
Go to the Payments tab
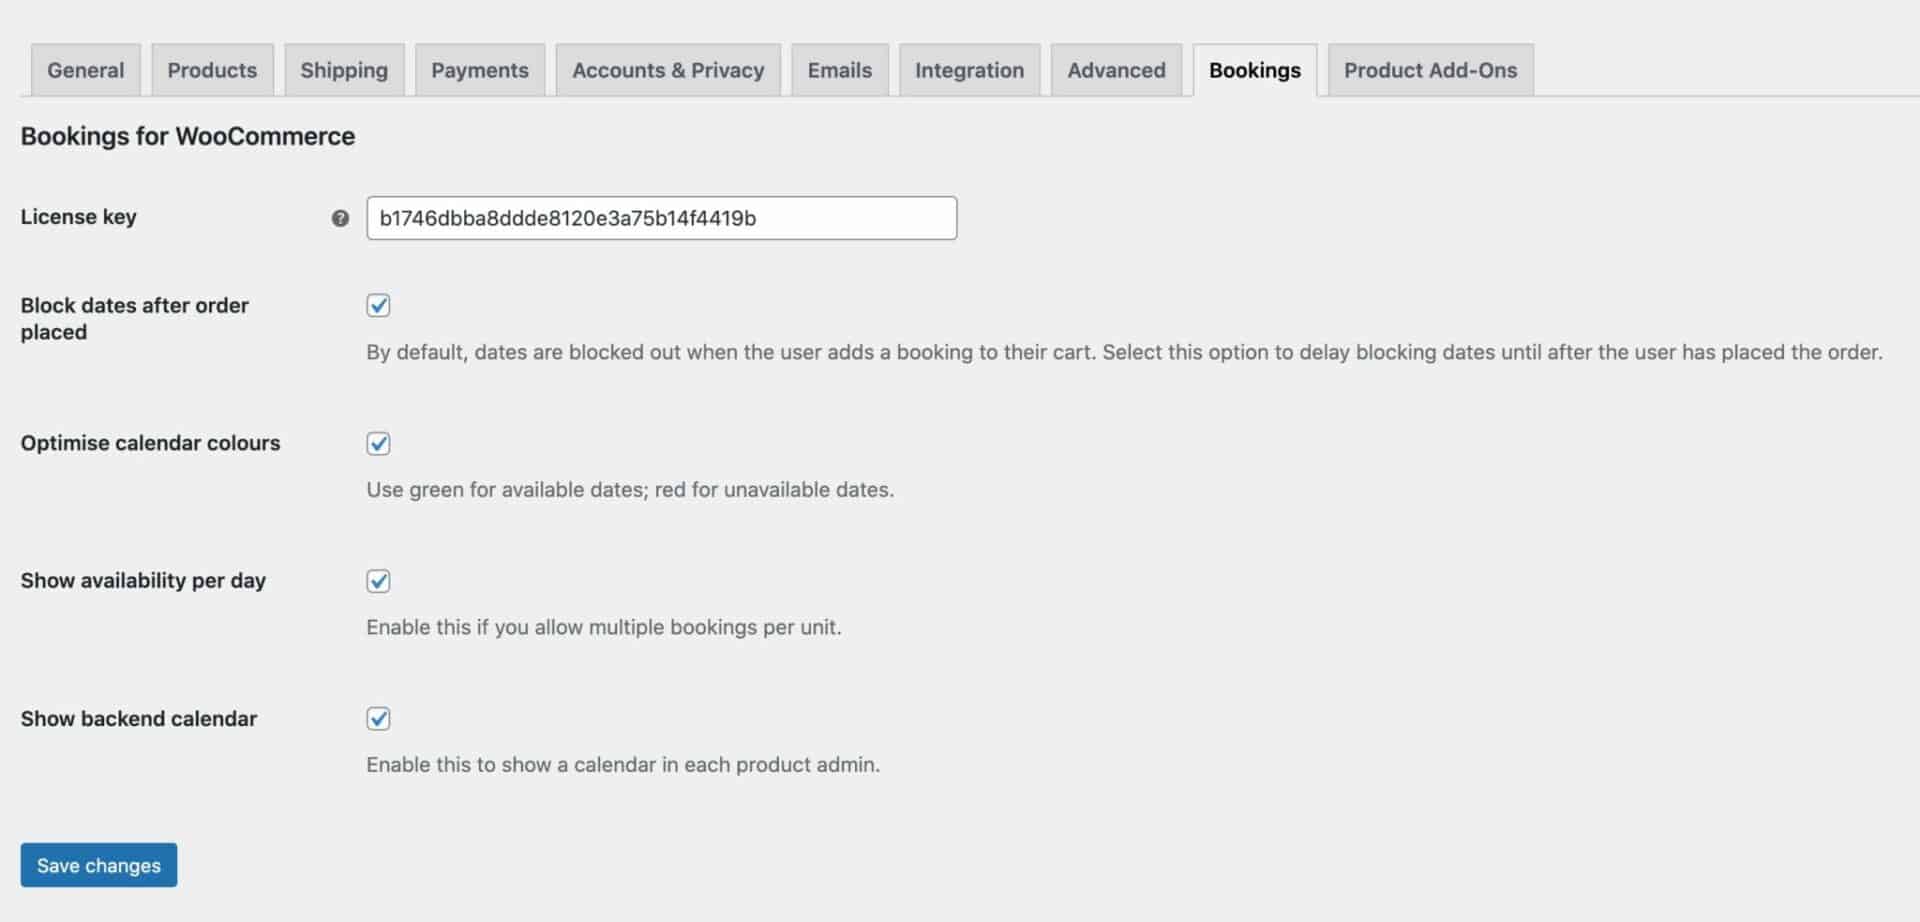pyautogui.click(x=480, y=70)
